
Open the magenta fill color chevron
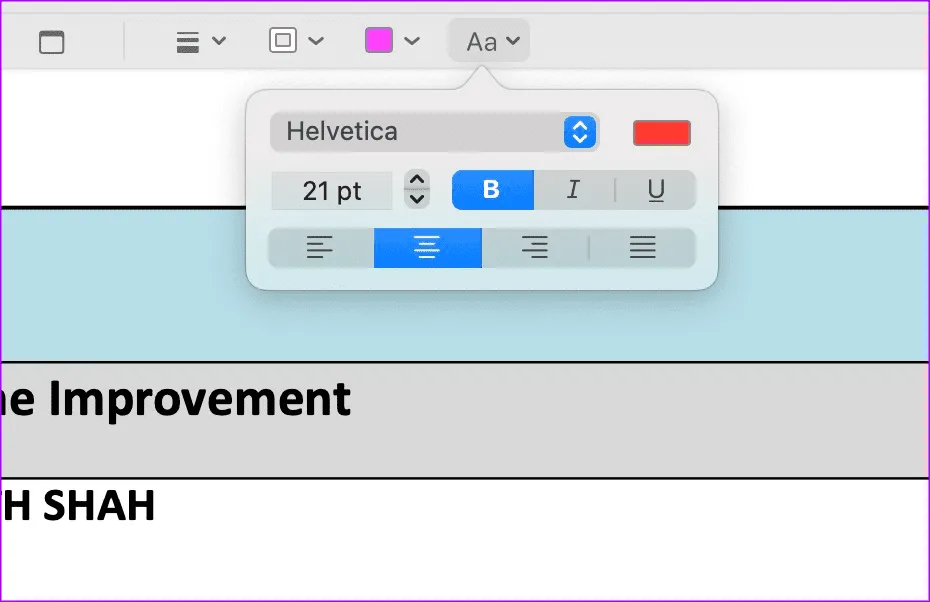click(412, 42)
